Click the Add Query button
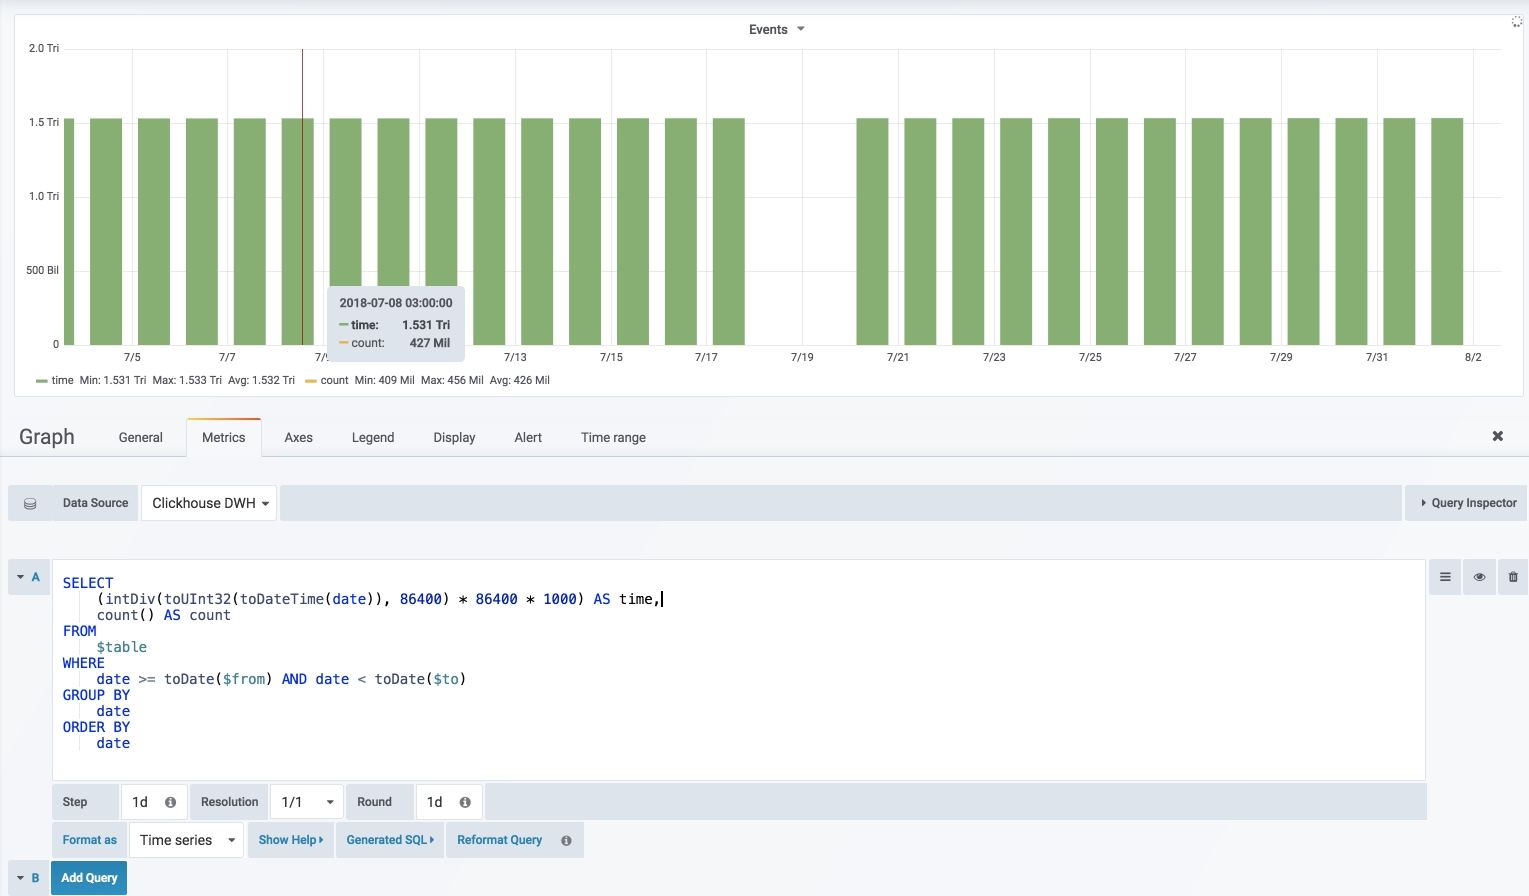The image size is (1529, 896). pyautogui.click(x=88, y=877)
